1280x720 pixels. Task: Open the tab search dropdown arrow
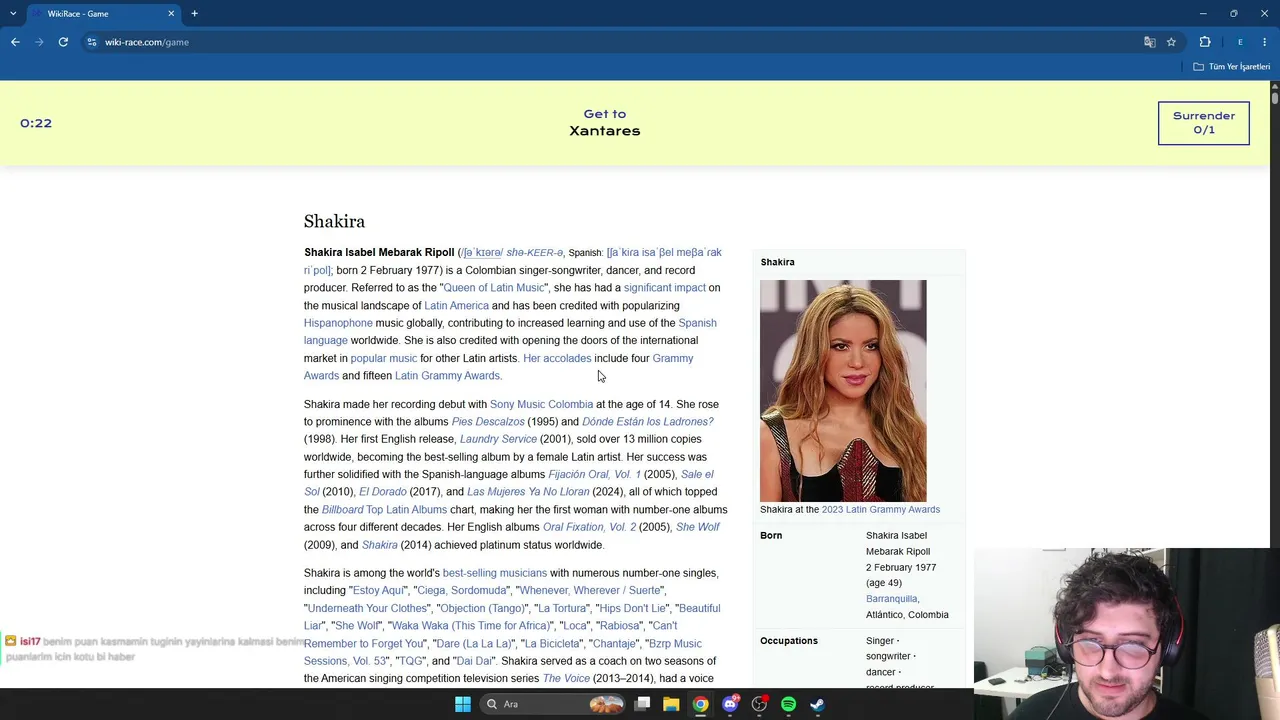point(13,14)
